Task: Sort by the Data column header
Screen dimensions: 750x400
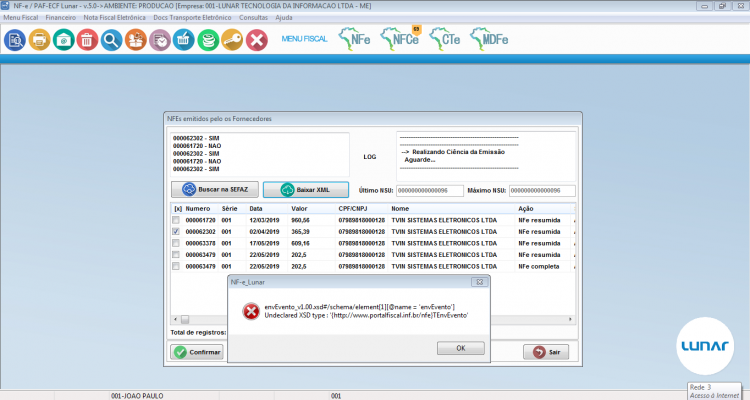Action: tap(255, 209)
